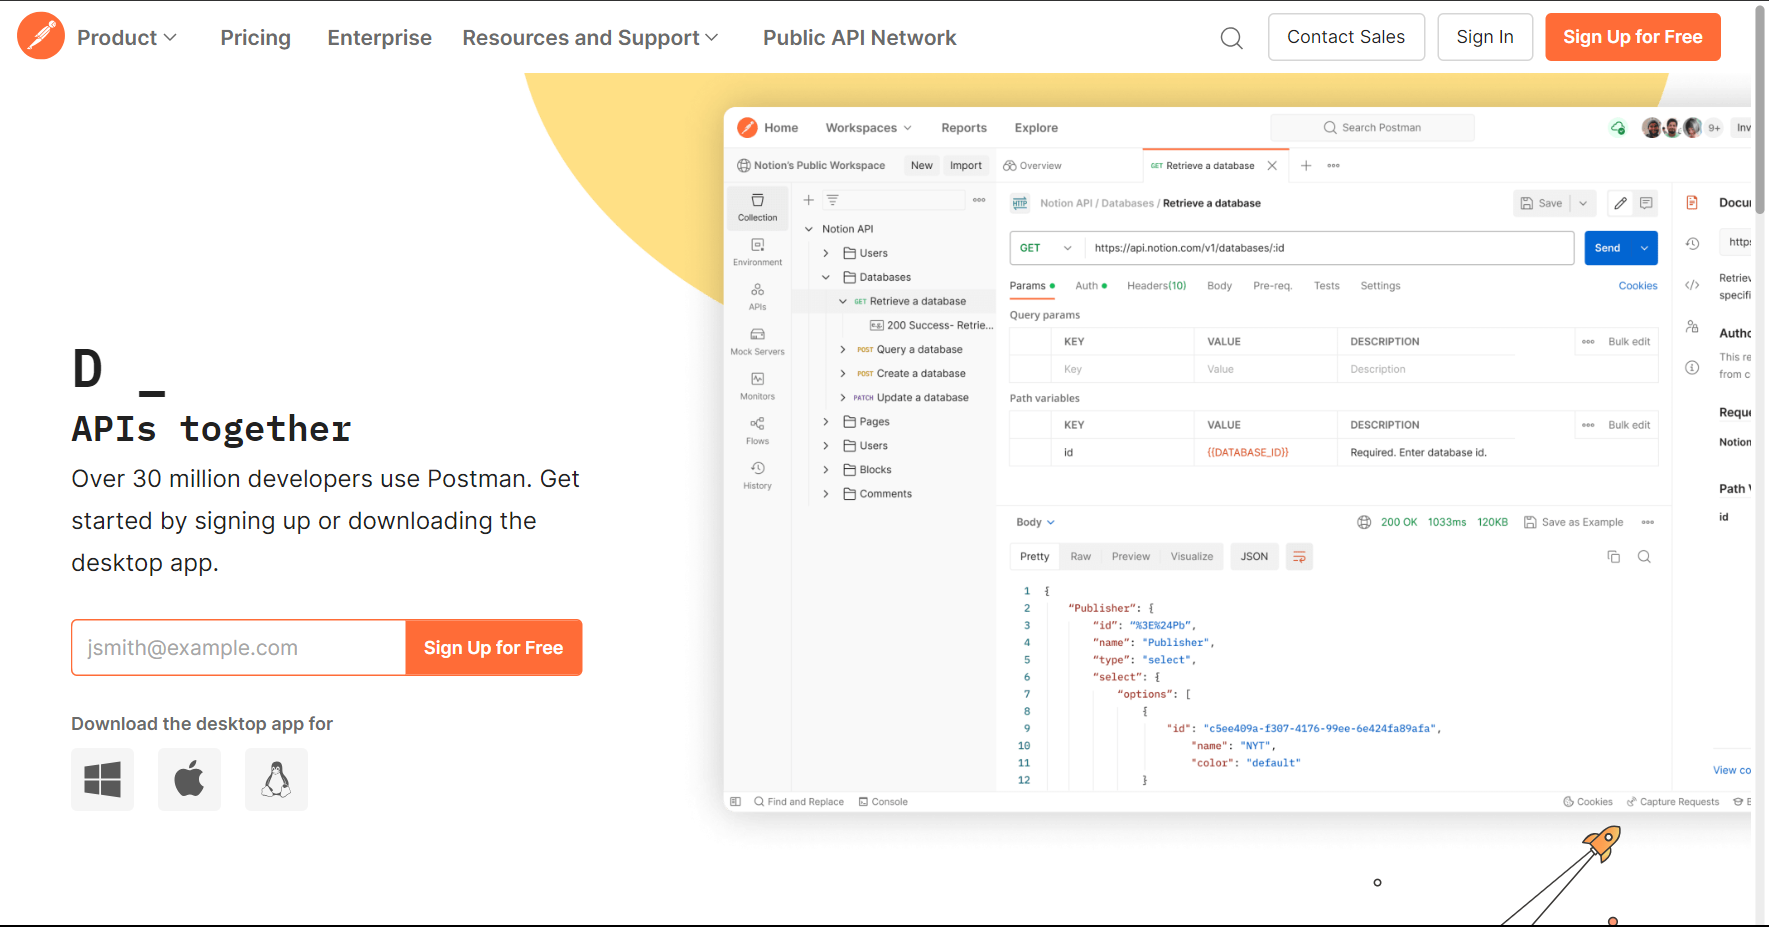Click the Contact Sales button
1769x927 pixels.
tap(1345, 37)
